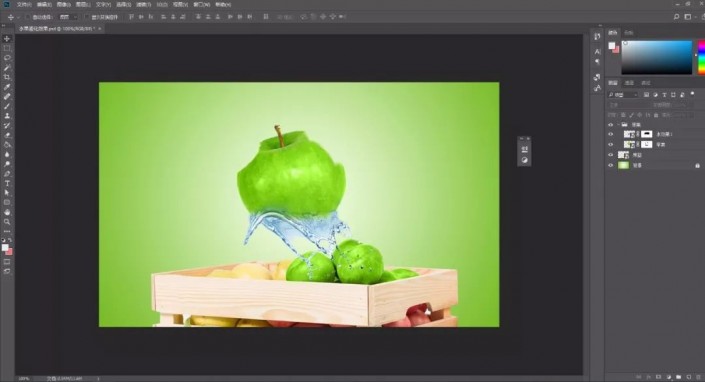The width and height of the screenshot is (705, 382).
Task: Select the Brush tool
Action: click(x=7, y=106)
